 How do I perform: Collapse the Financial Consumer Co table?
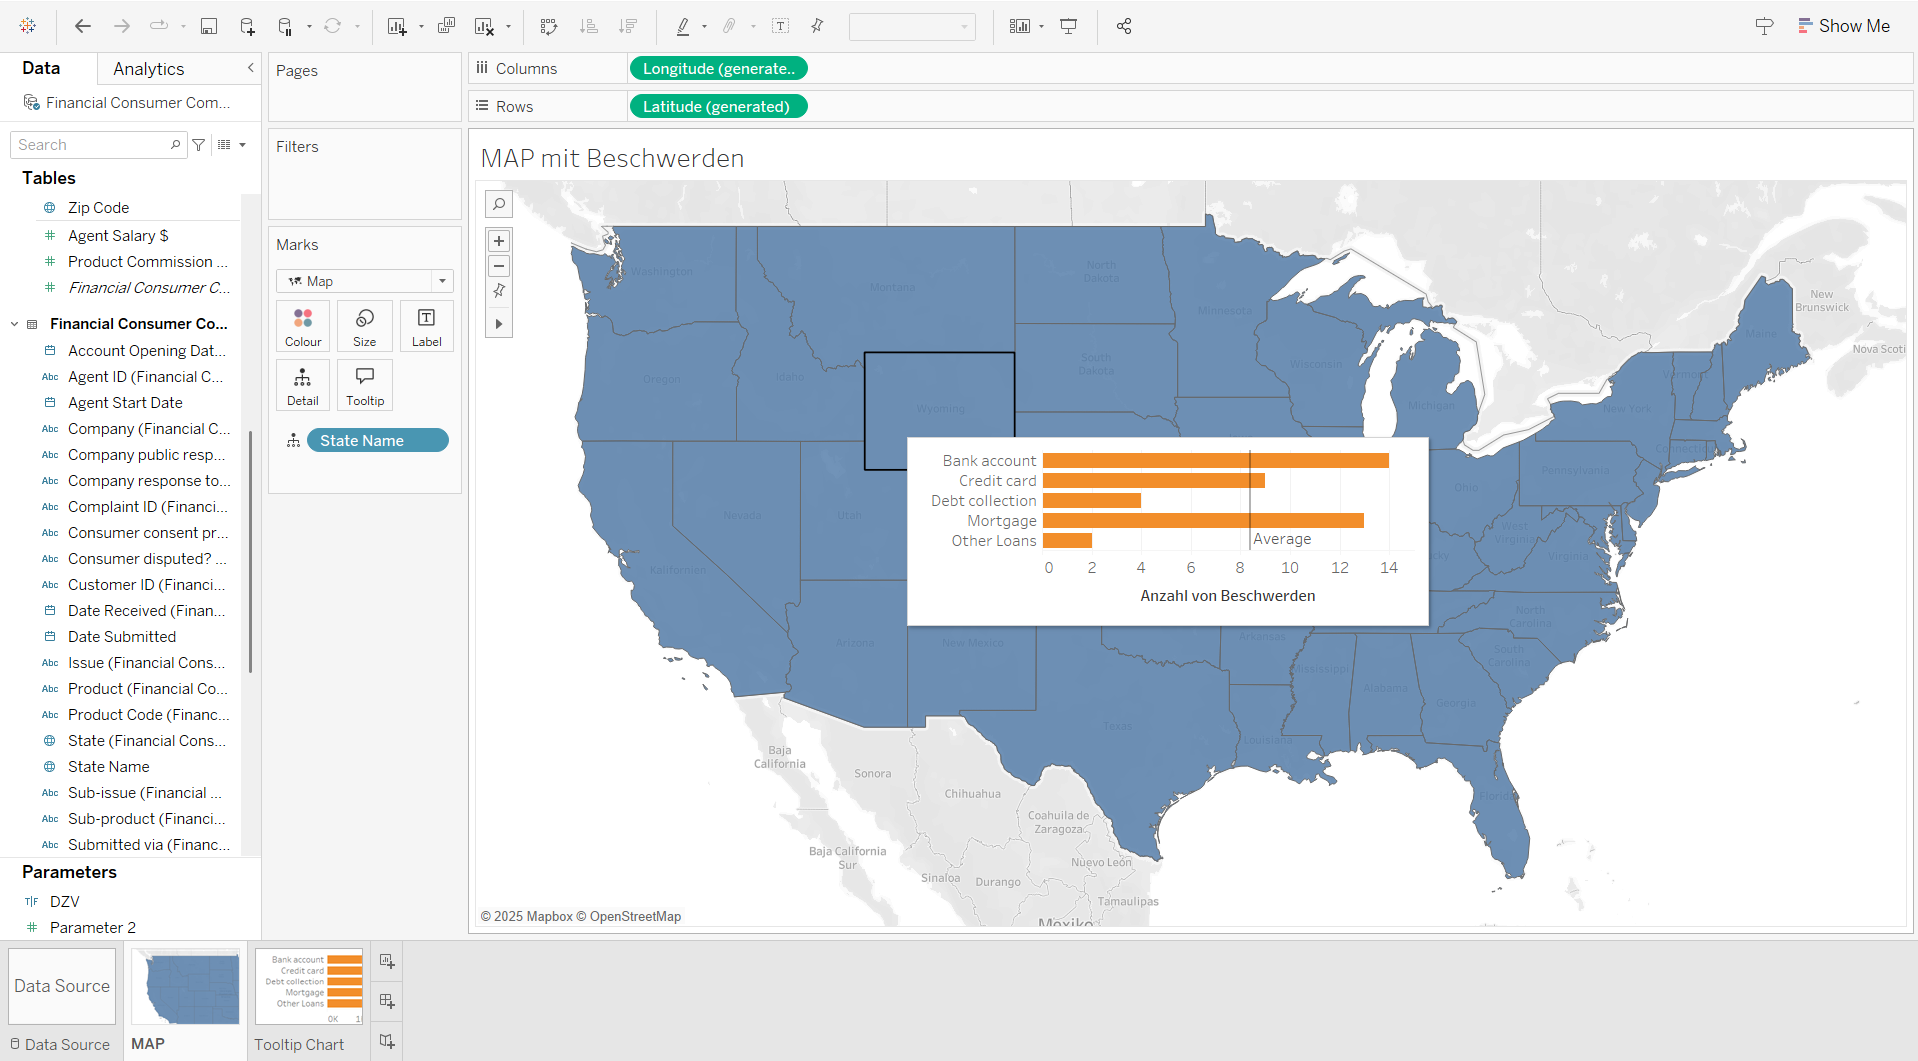click(13, 323)
